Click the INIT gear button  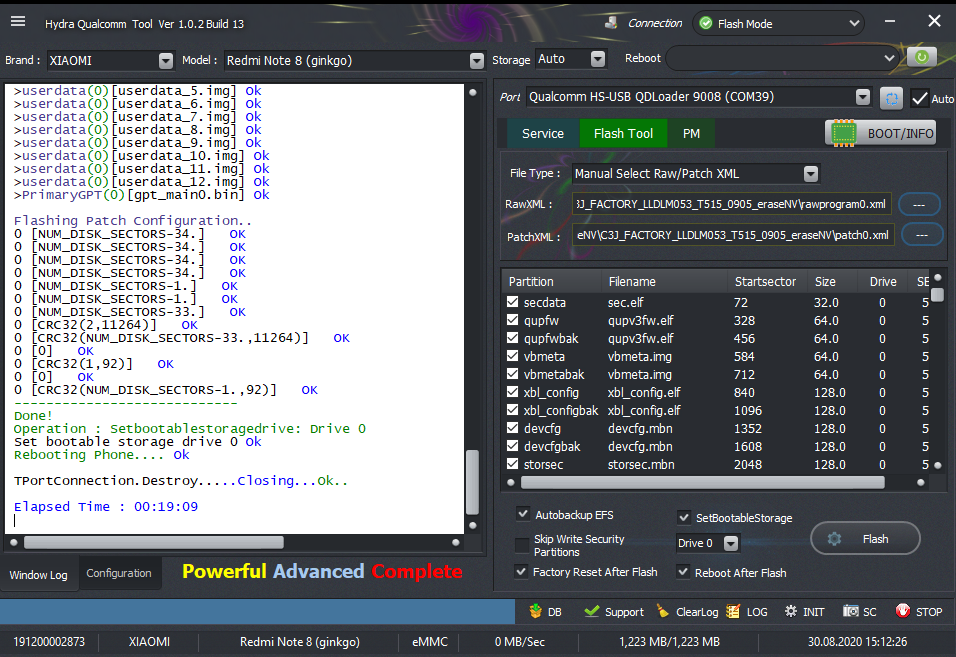[804, 611]
